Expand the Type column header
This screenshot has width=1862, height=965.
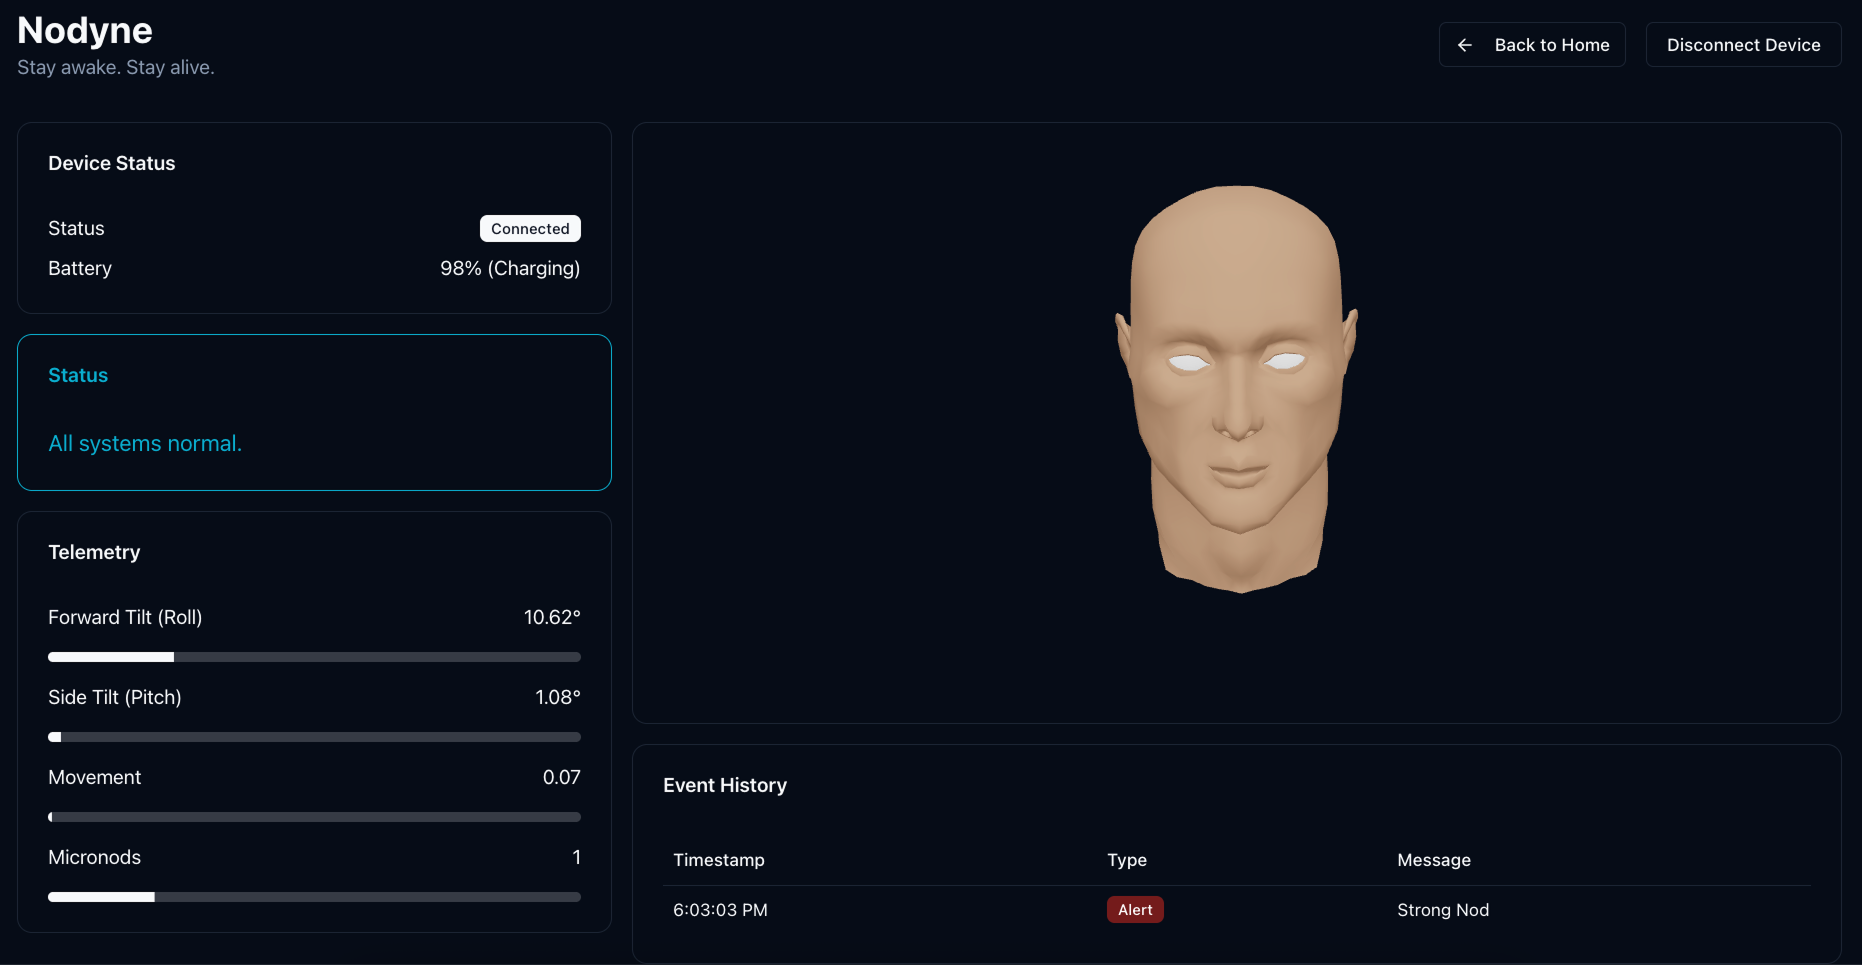pyautogui.click(x=1127, y=860)
